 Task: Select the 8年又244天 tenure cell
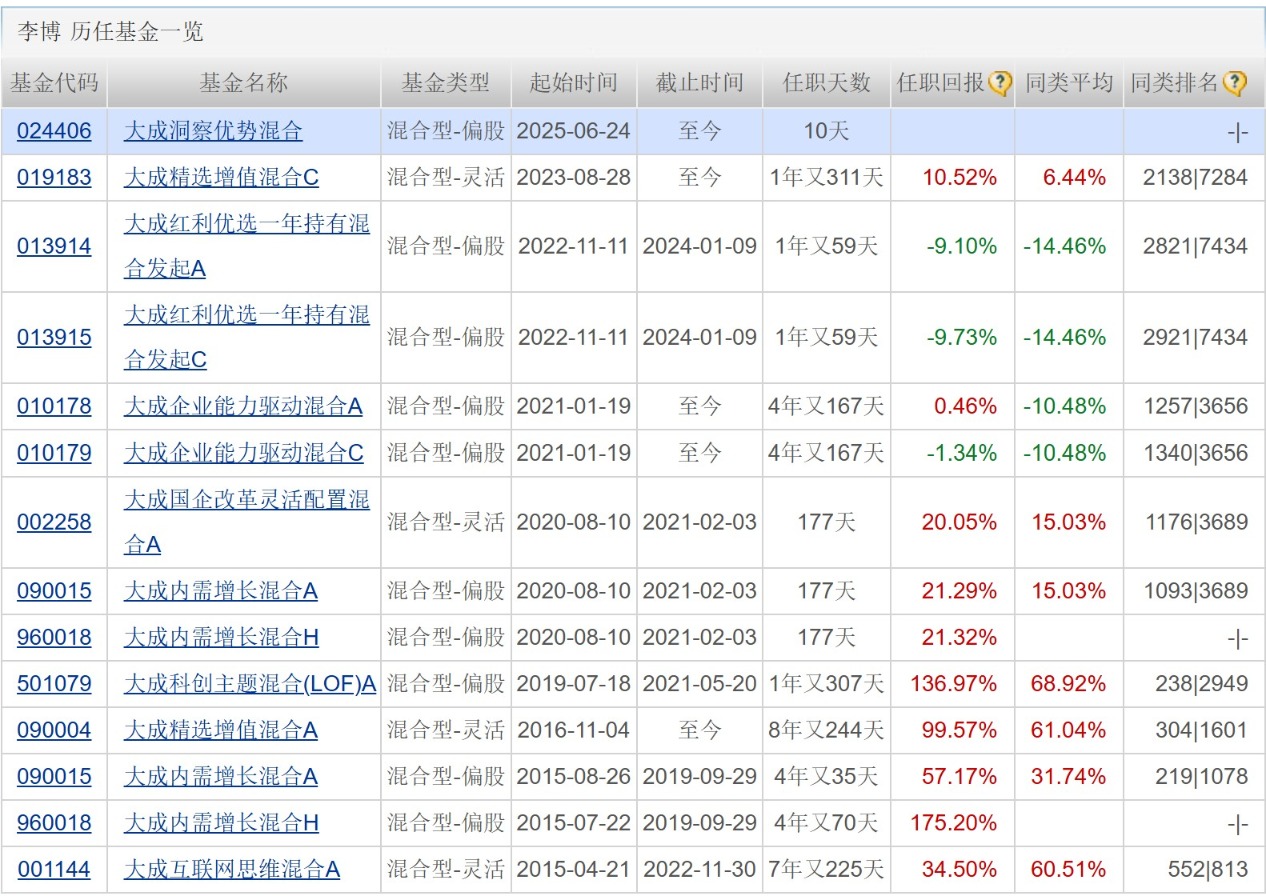coord(826,730)
